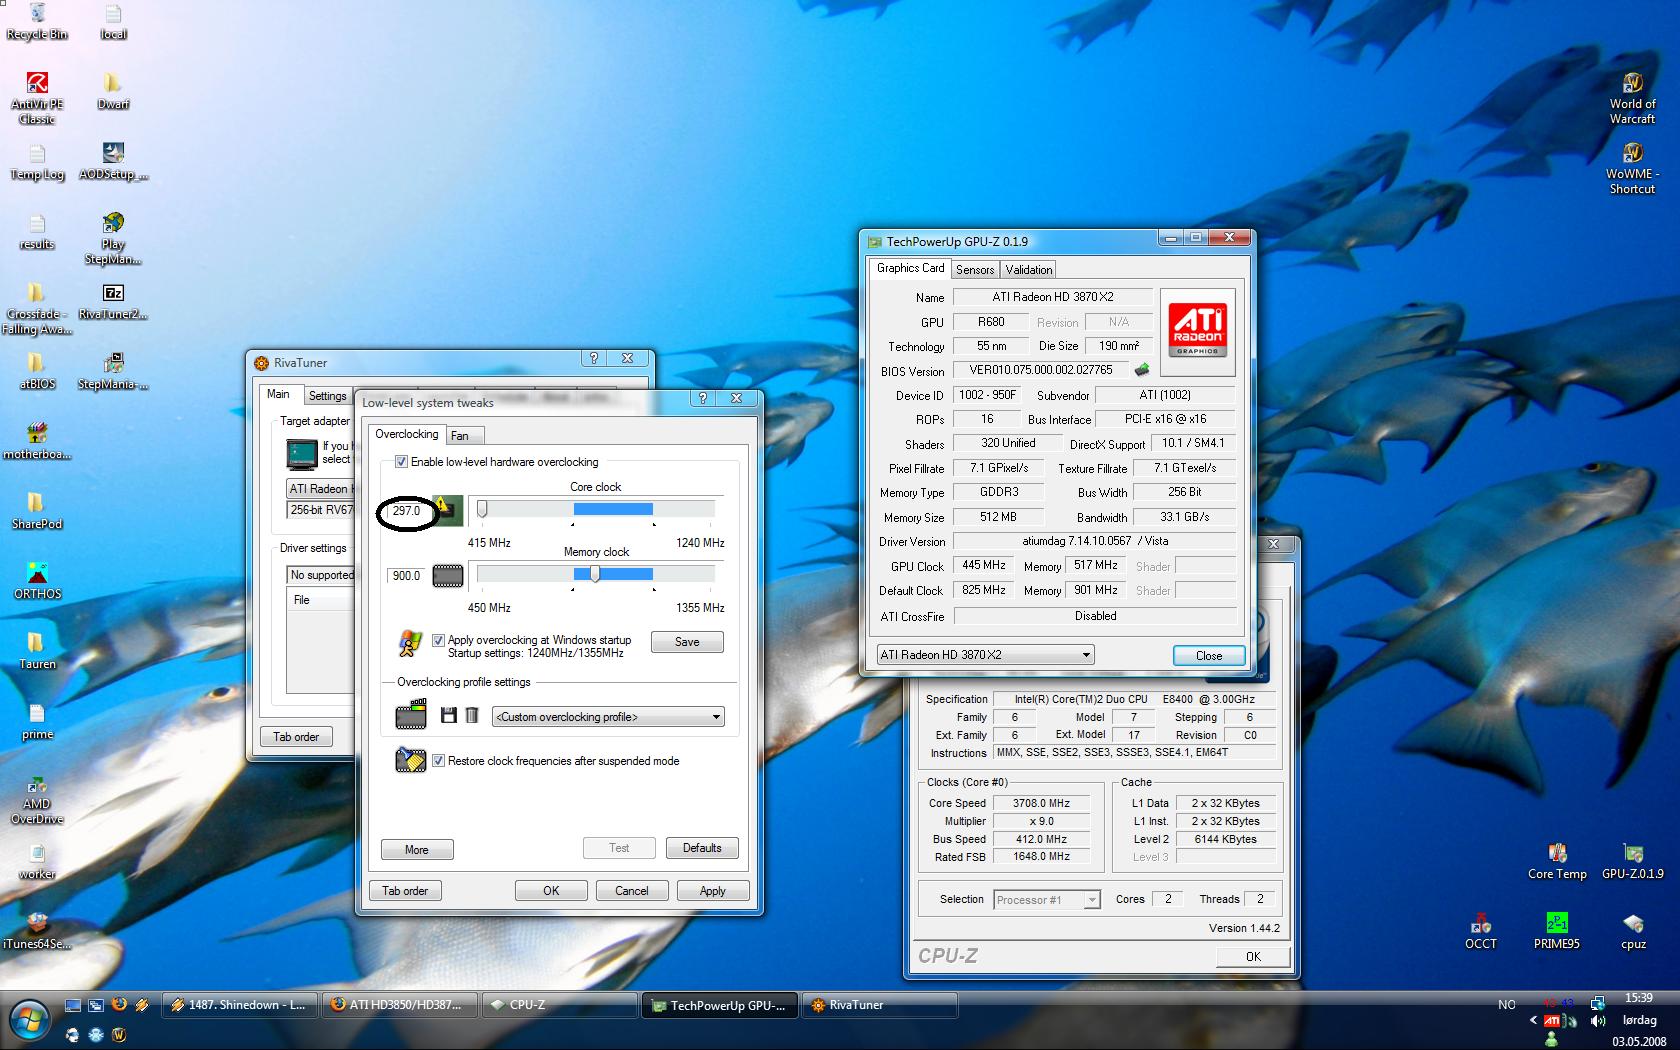Click the save profile floppy icon
The height and width of the screenshot is (1050, 1680).
449,716
